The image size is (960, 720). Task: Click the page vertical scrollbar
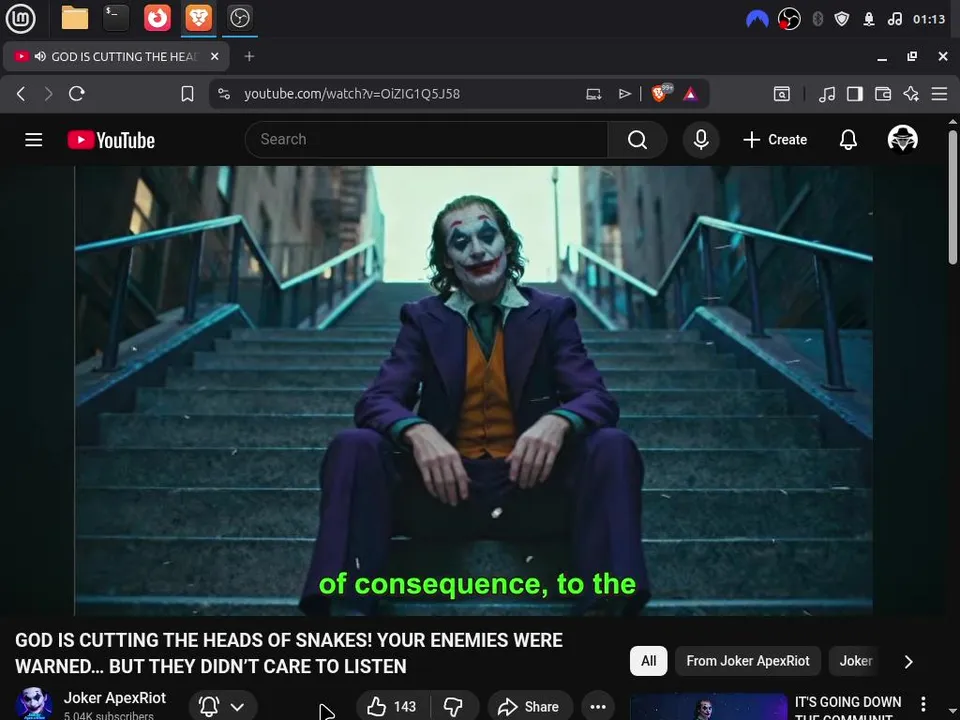click(x=953, y=196)
